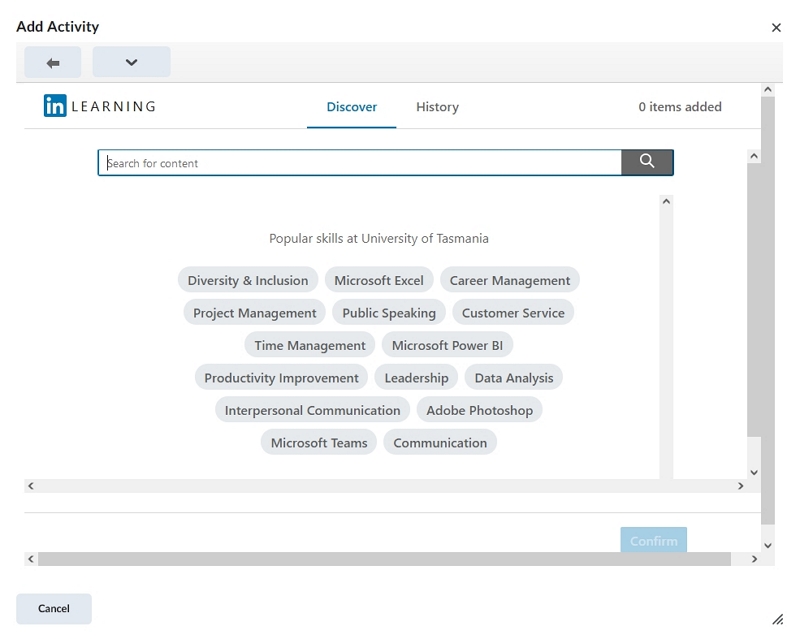Click the inner horizontal scrollbar left arrow

click(31, 486)
